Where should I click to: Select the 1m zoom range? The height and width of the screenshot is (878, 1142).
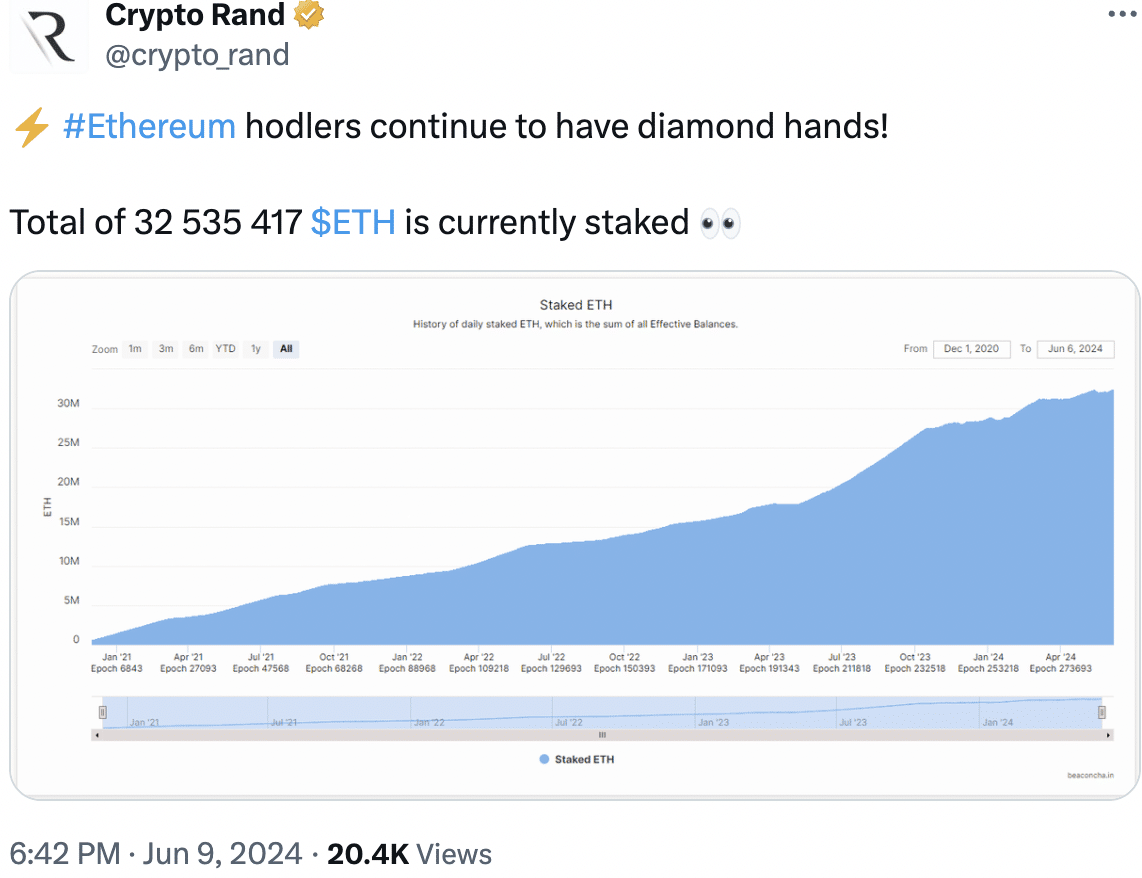135,349
